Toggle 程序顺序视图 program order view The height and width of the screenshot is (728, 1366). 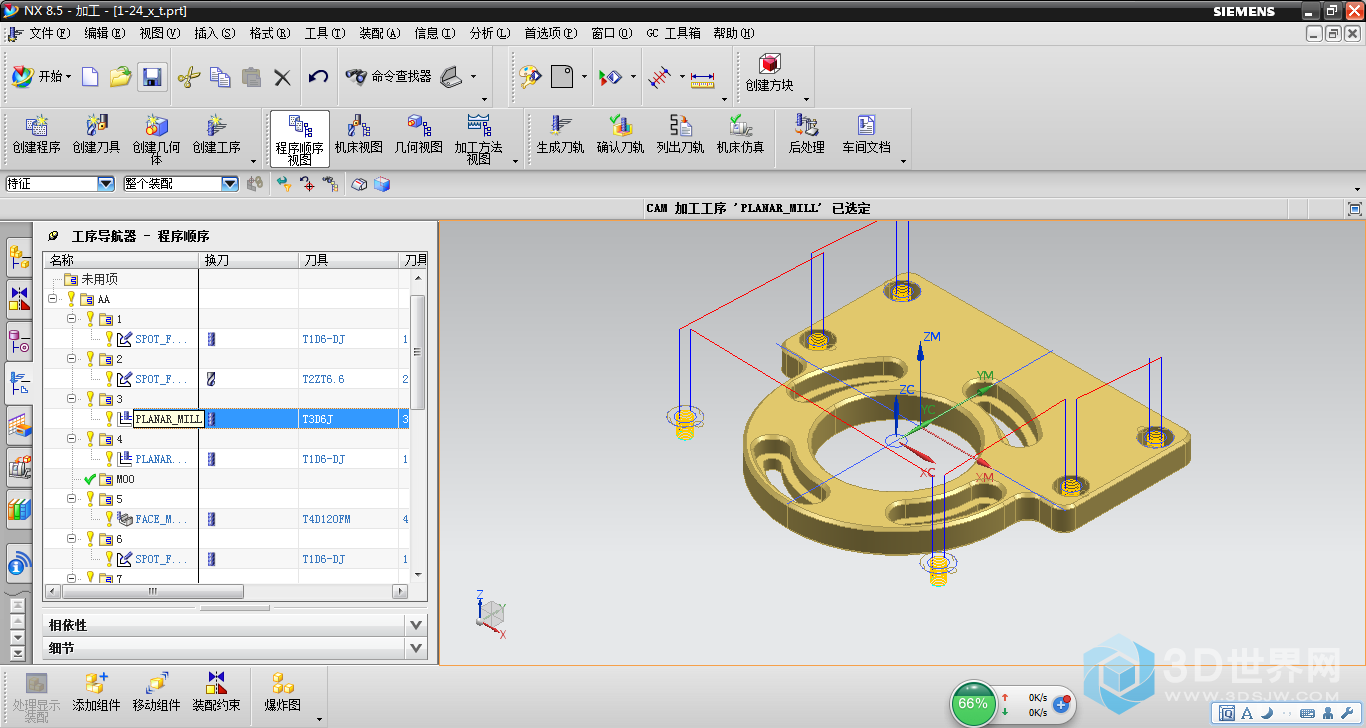300,139
